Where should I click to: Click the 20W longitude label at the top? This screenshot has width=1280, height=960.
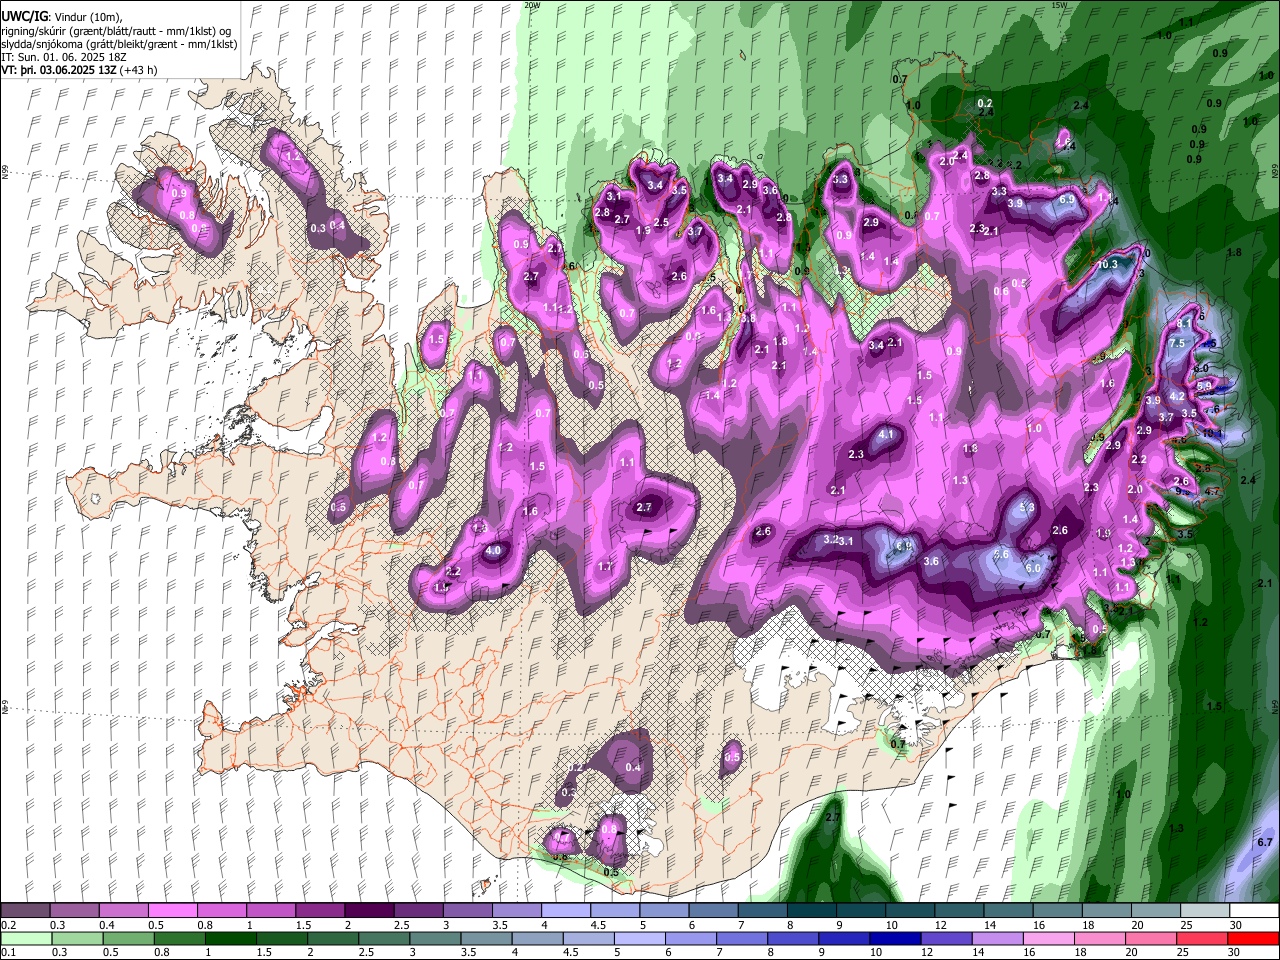click(x=532, y=5)
